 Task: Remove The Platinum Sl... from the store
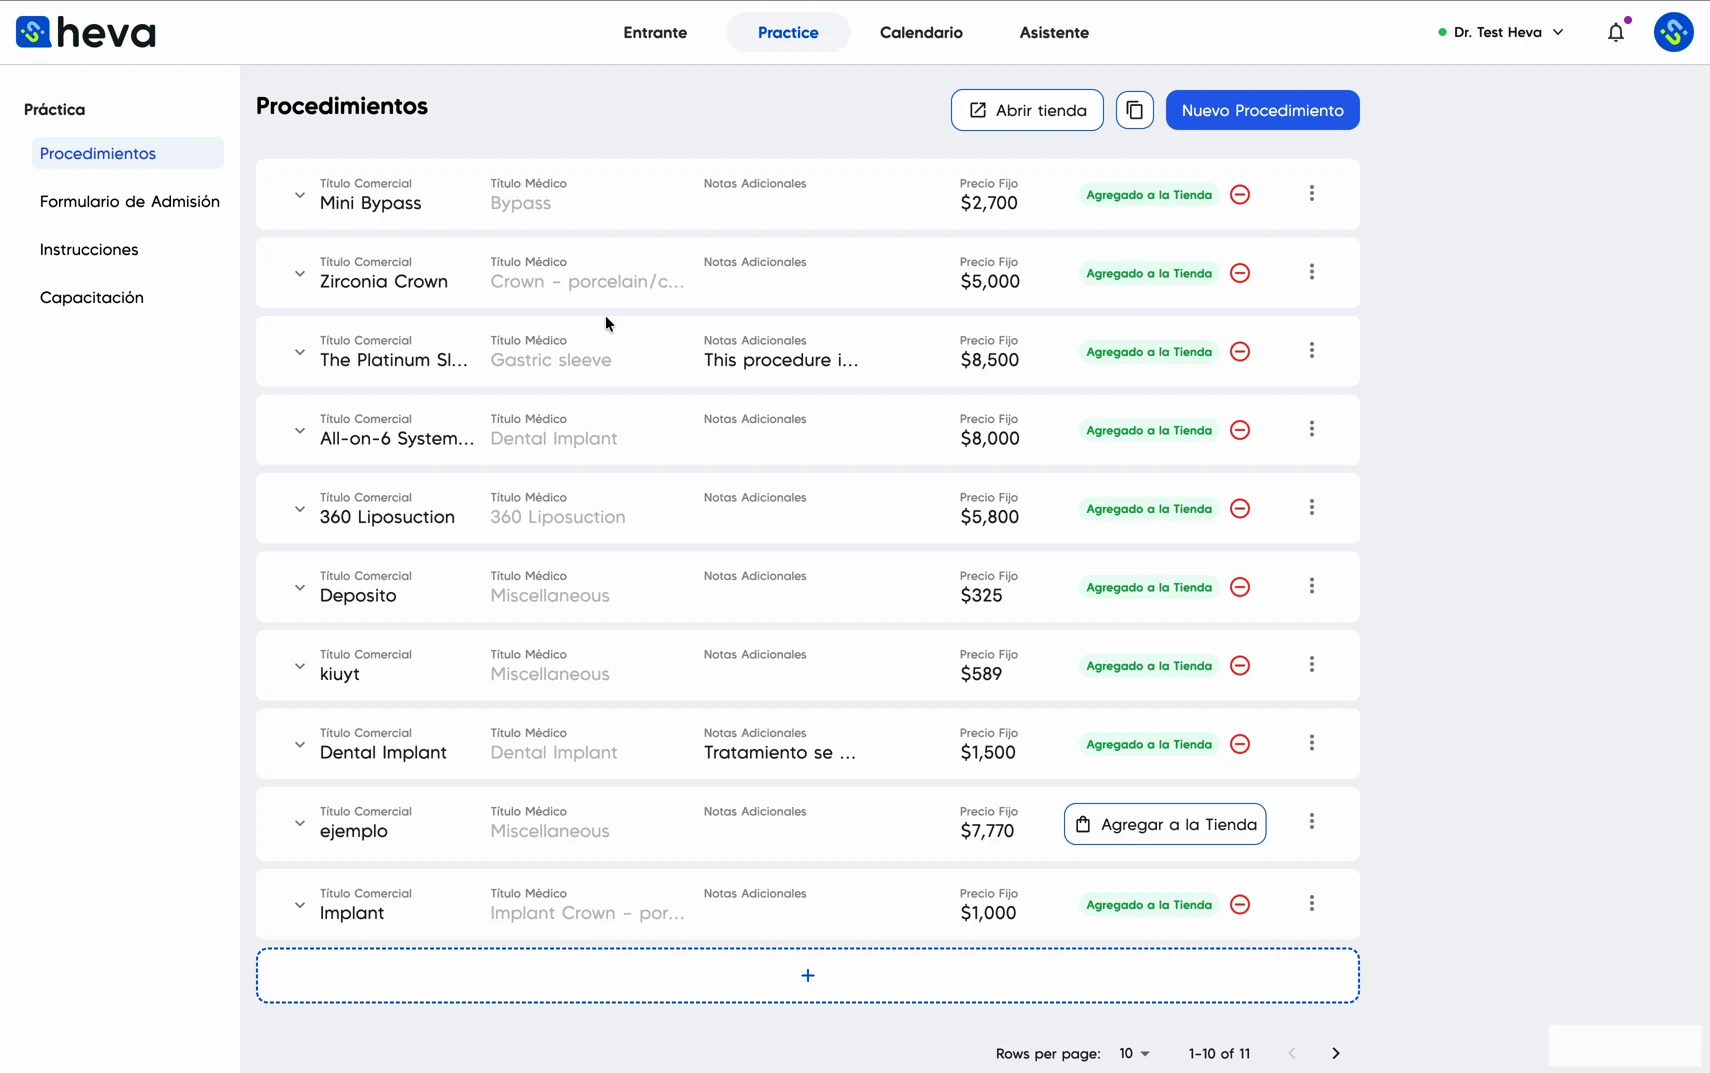point(1240,351)
